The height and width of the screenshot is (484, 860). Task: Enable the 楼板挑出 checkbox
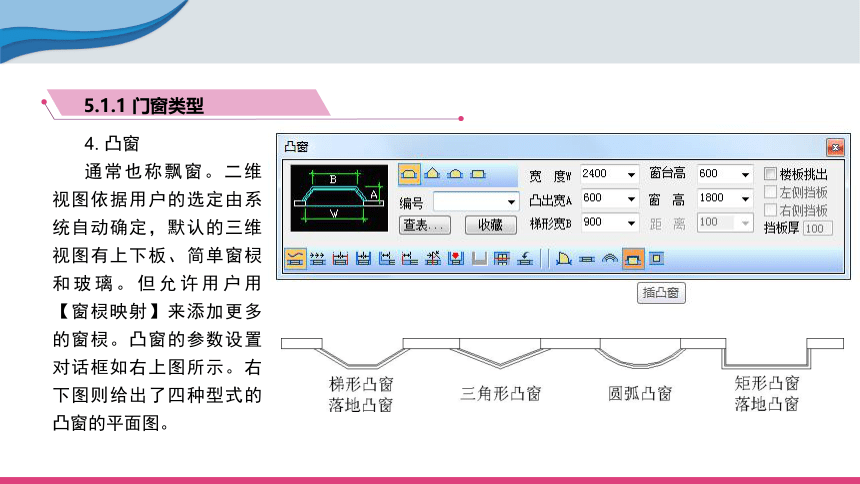pyautogui.click(x=770, y=174)
